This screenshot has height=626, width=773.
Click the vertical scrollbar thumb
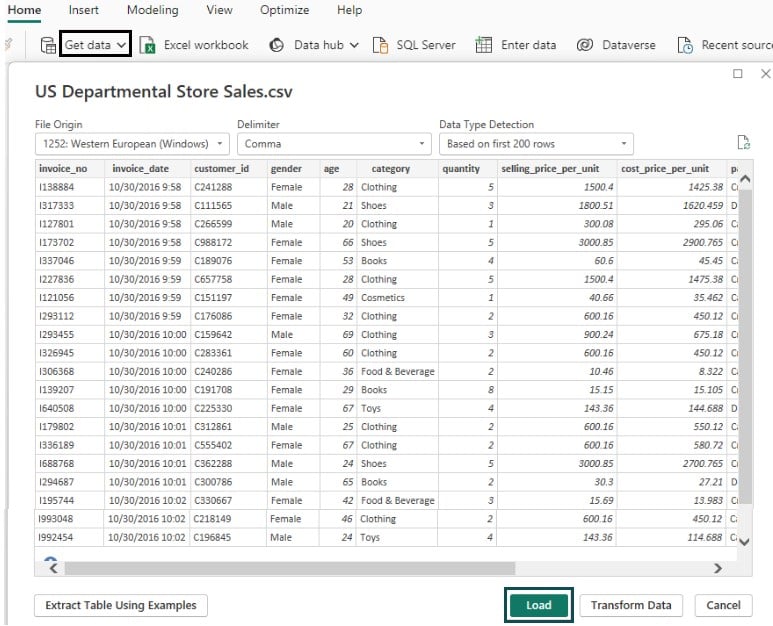745,345
